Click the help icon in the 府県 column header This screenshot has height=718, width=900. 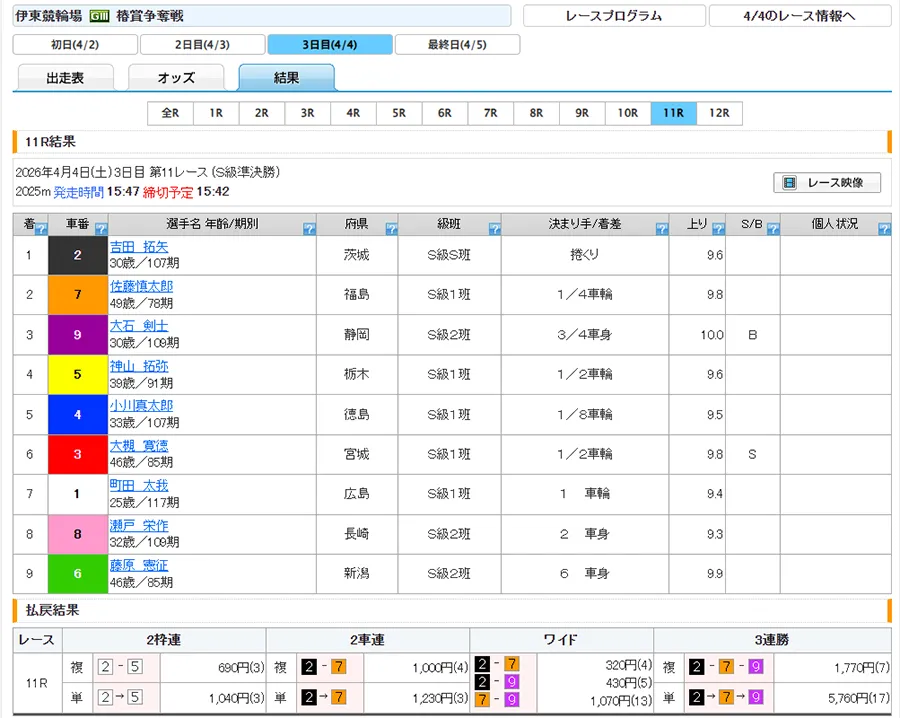click(391, 229)
